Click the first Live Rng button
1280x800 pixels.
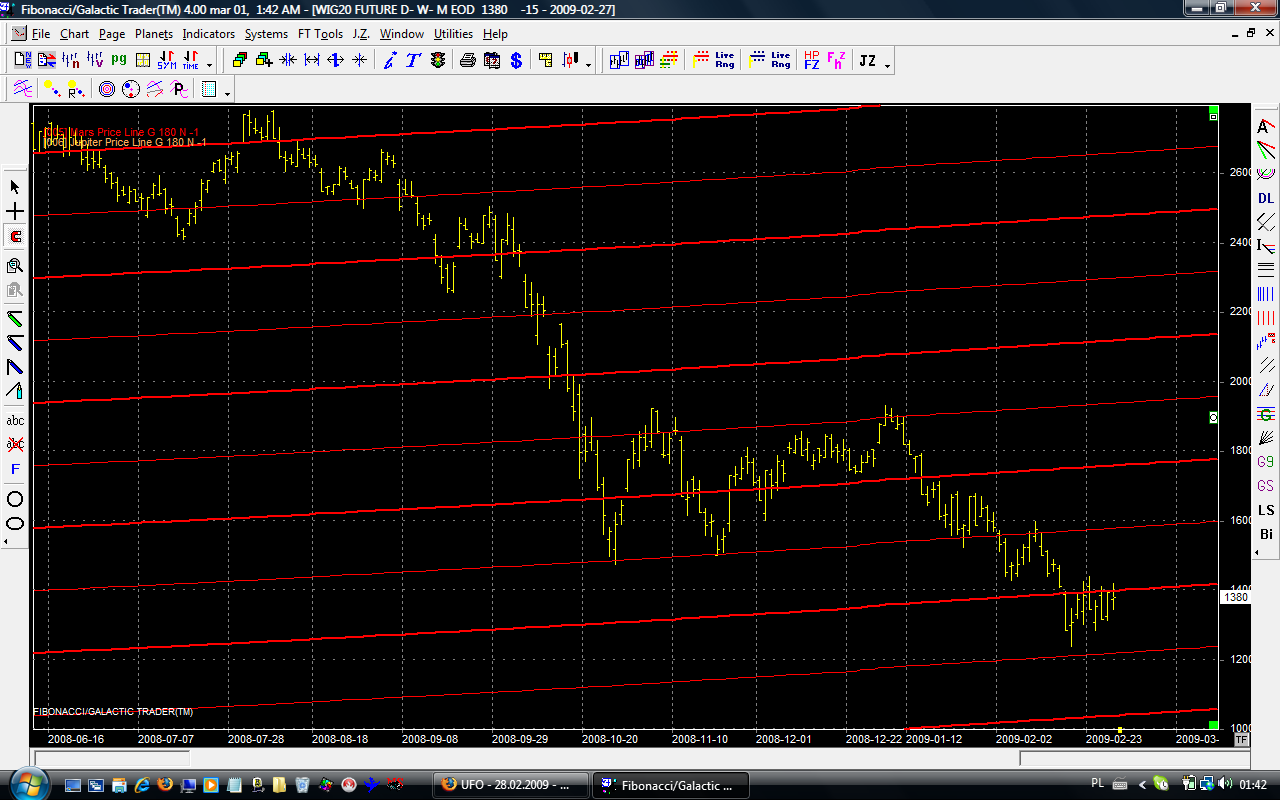point(724,61)
